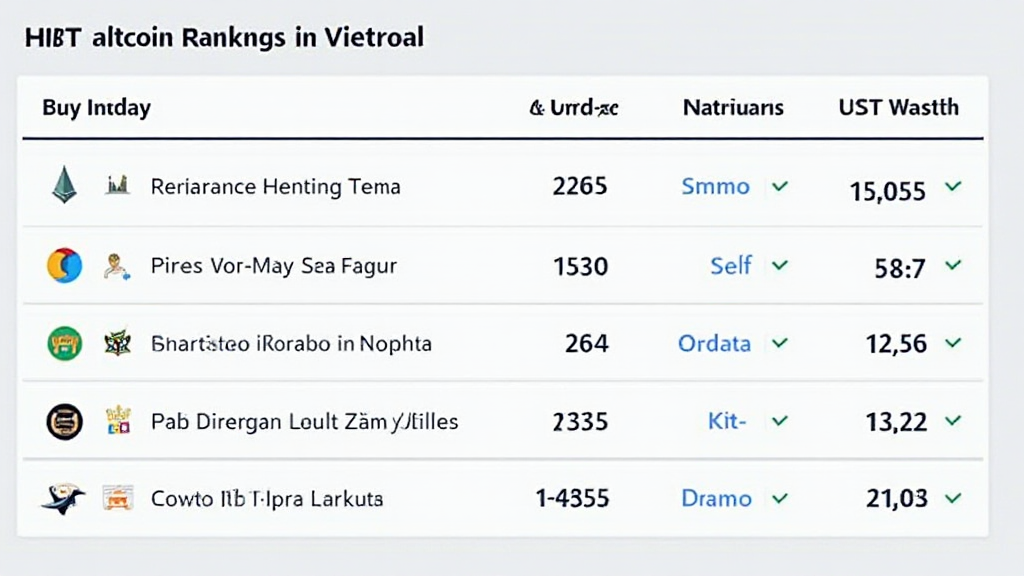Image resolution: width=1024 pixels, height=576 pixels.
Task: Click the bird-shaped coin icon in last row
Action: (63, 498)
